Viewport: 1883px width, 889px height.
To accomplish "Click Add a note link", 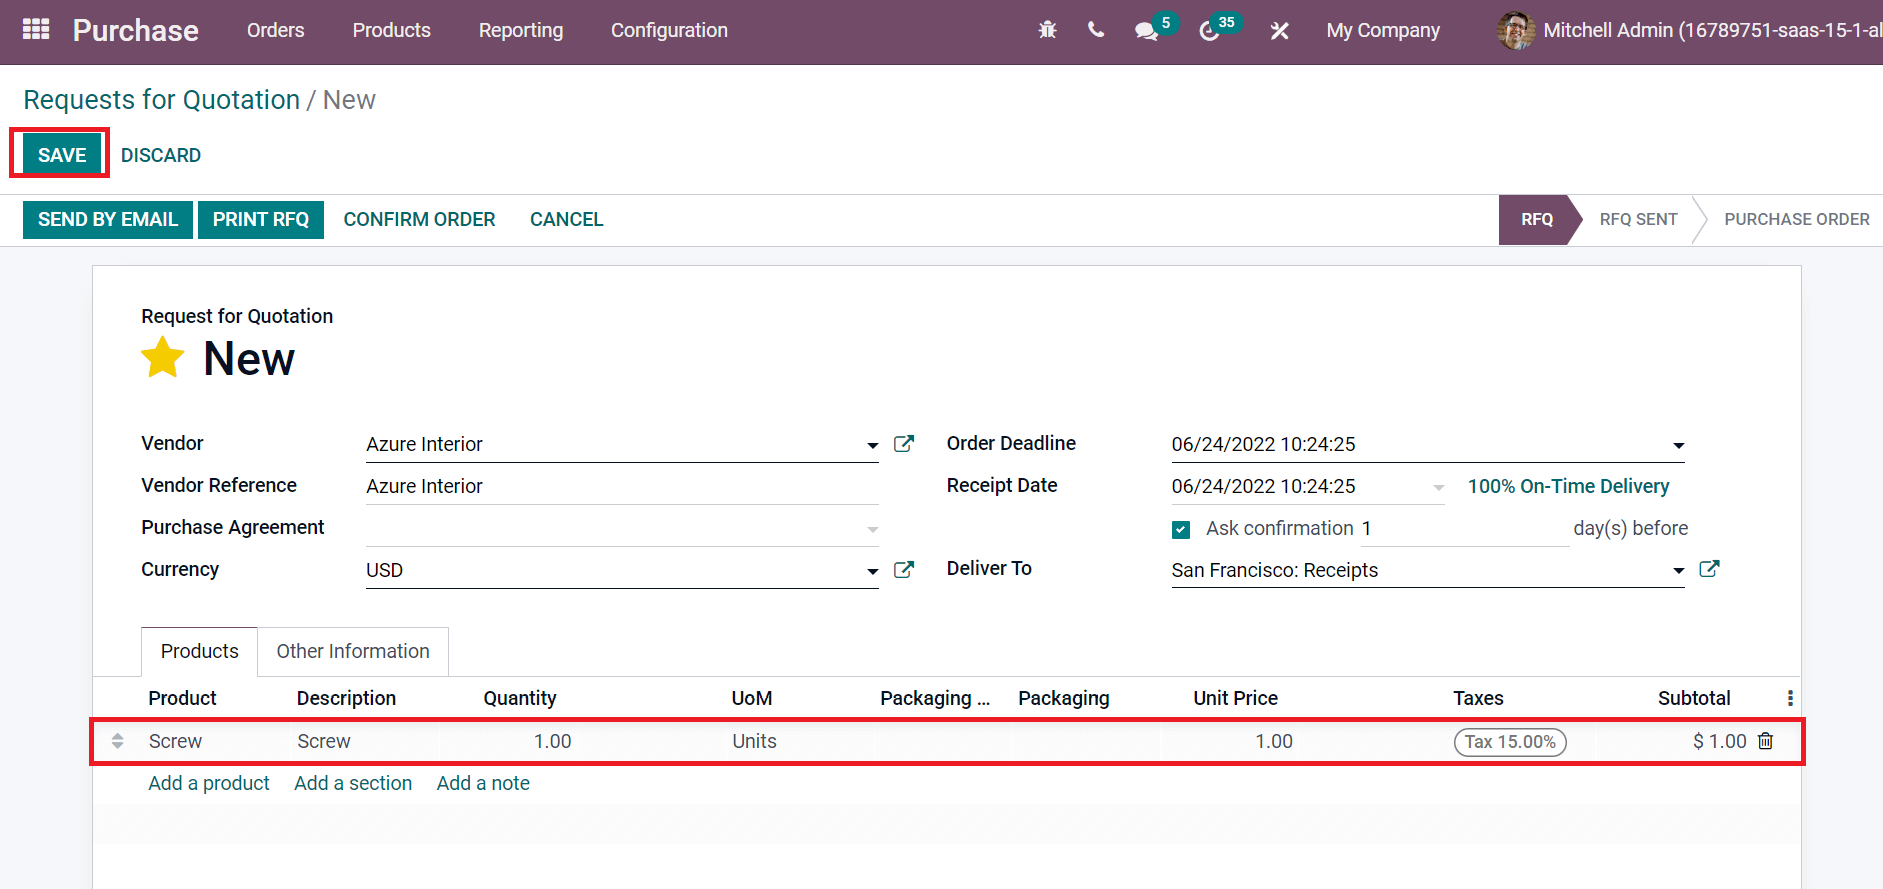I will (x=483, y=783).
